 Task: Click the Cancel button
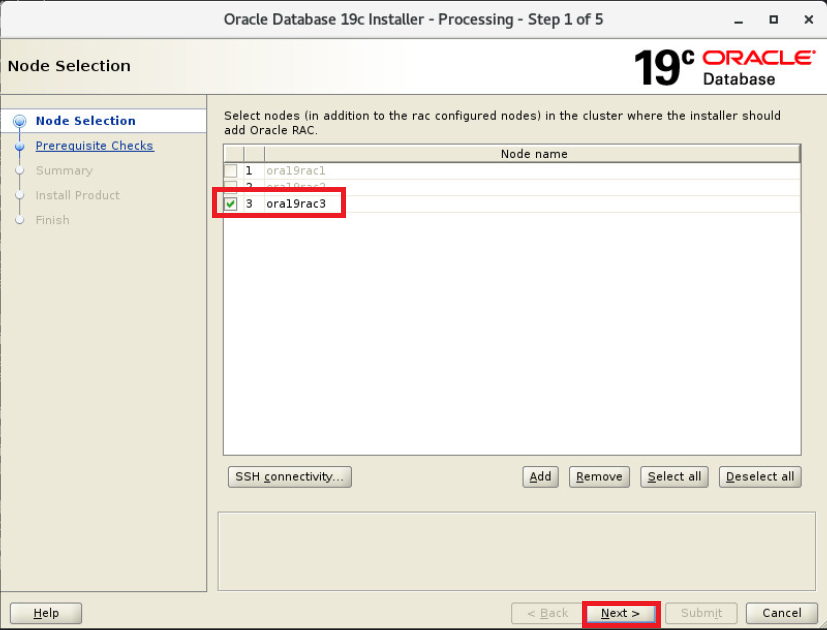coord(782,613)
